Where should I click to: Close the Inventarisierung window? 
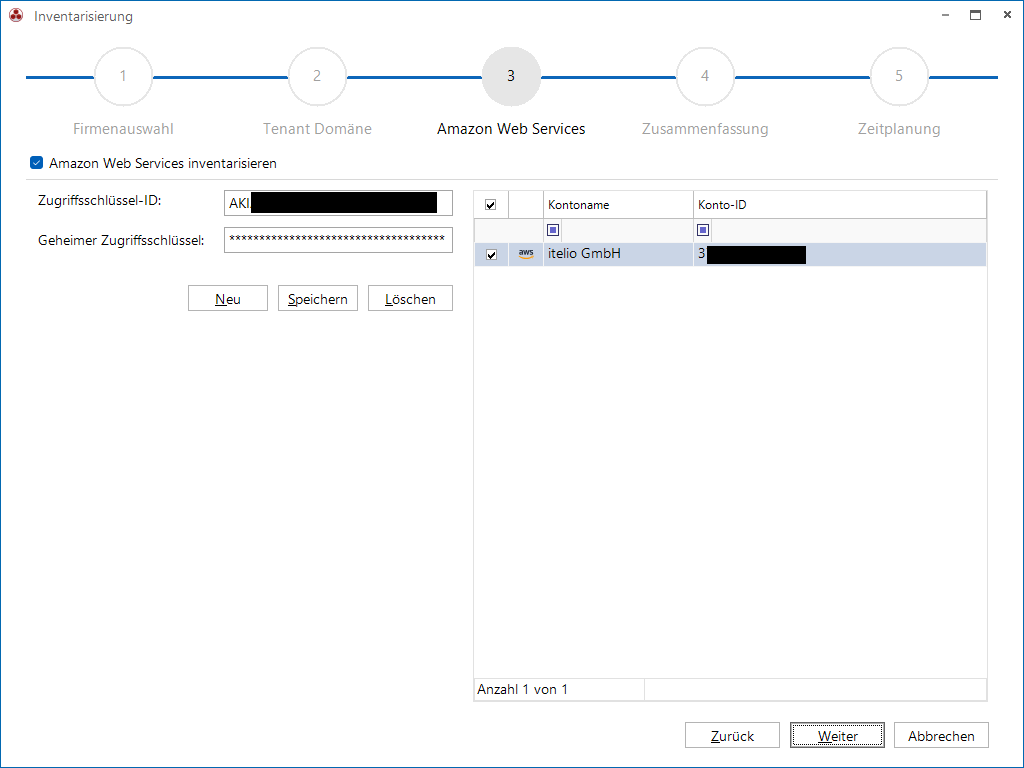[1007, 15]
